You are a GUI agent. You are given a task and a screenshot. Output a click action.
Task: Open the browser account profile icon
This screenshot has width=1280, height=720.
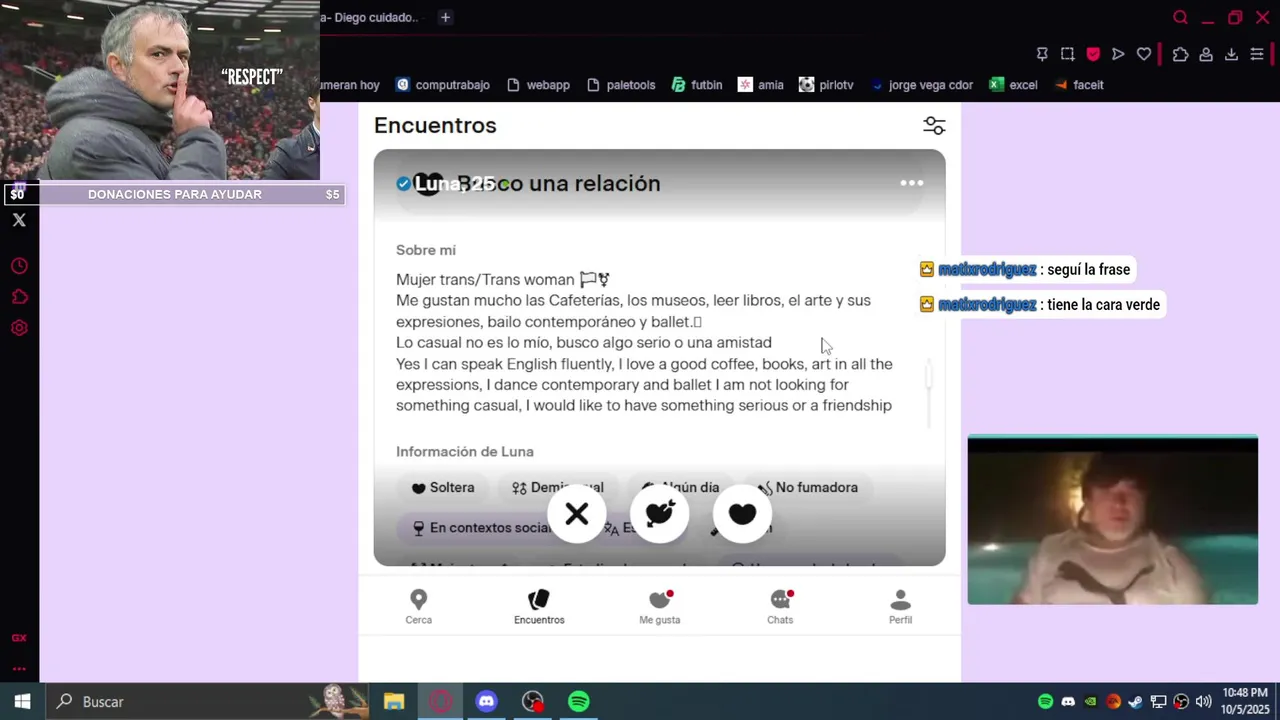(1206, 54)
